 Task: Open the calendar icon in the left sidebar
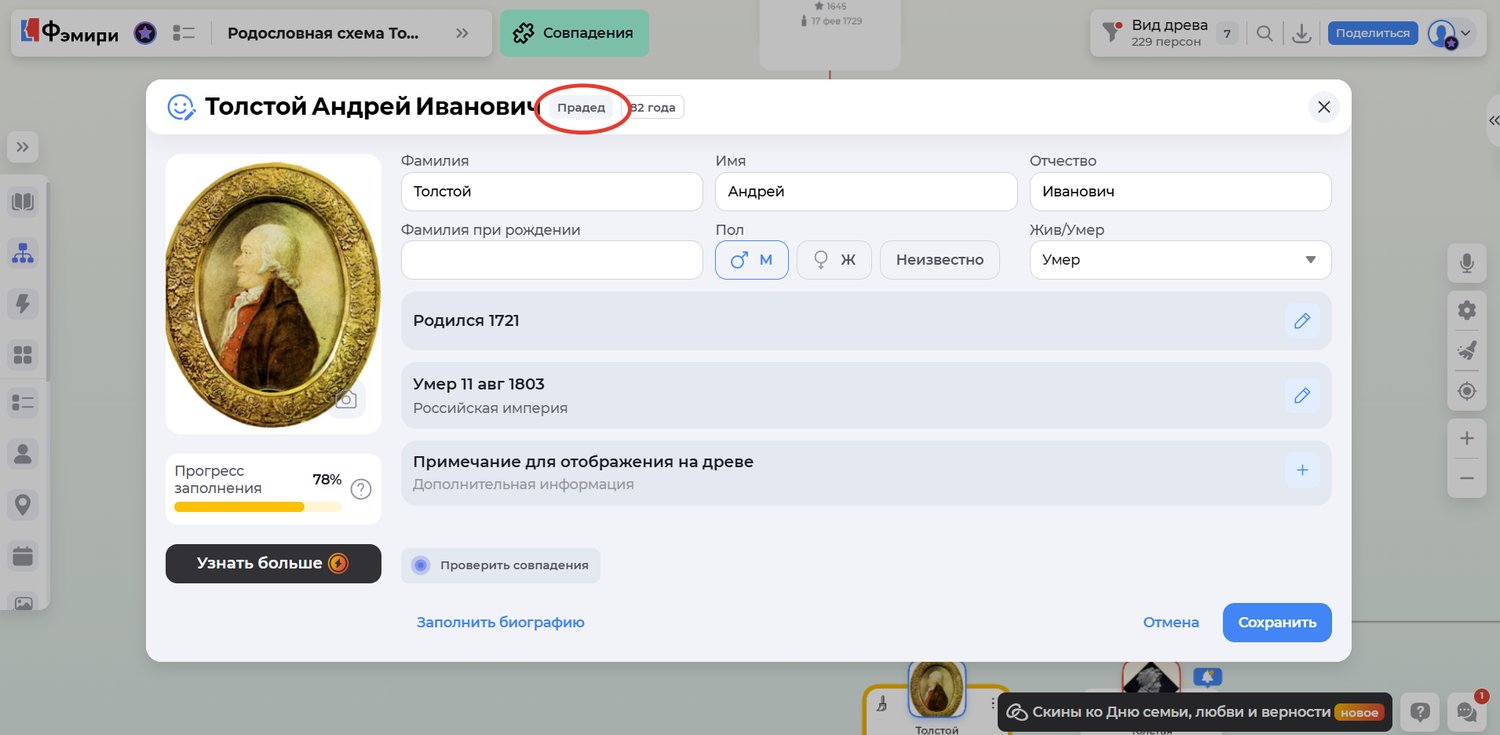pyautogui.click(x=23, y=555)
